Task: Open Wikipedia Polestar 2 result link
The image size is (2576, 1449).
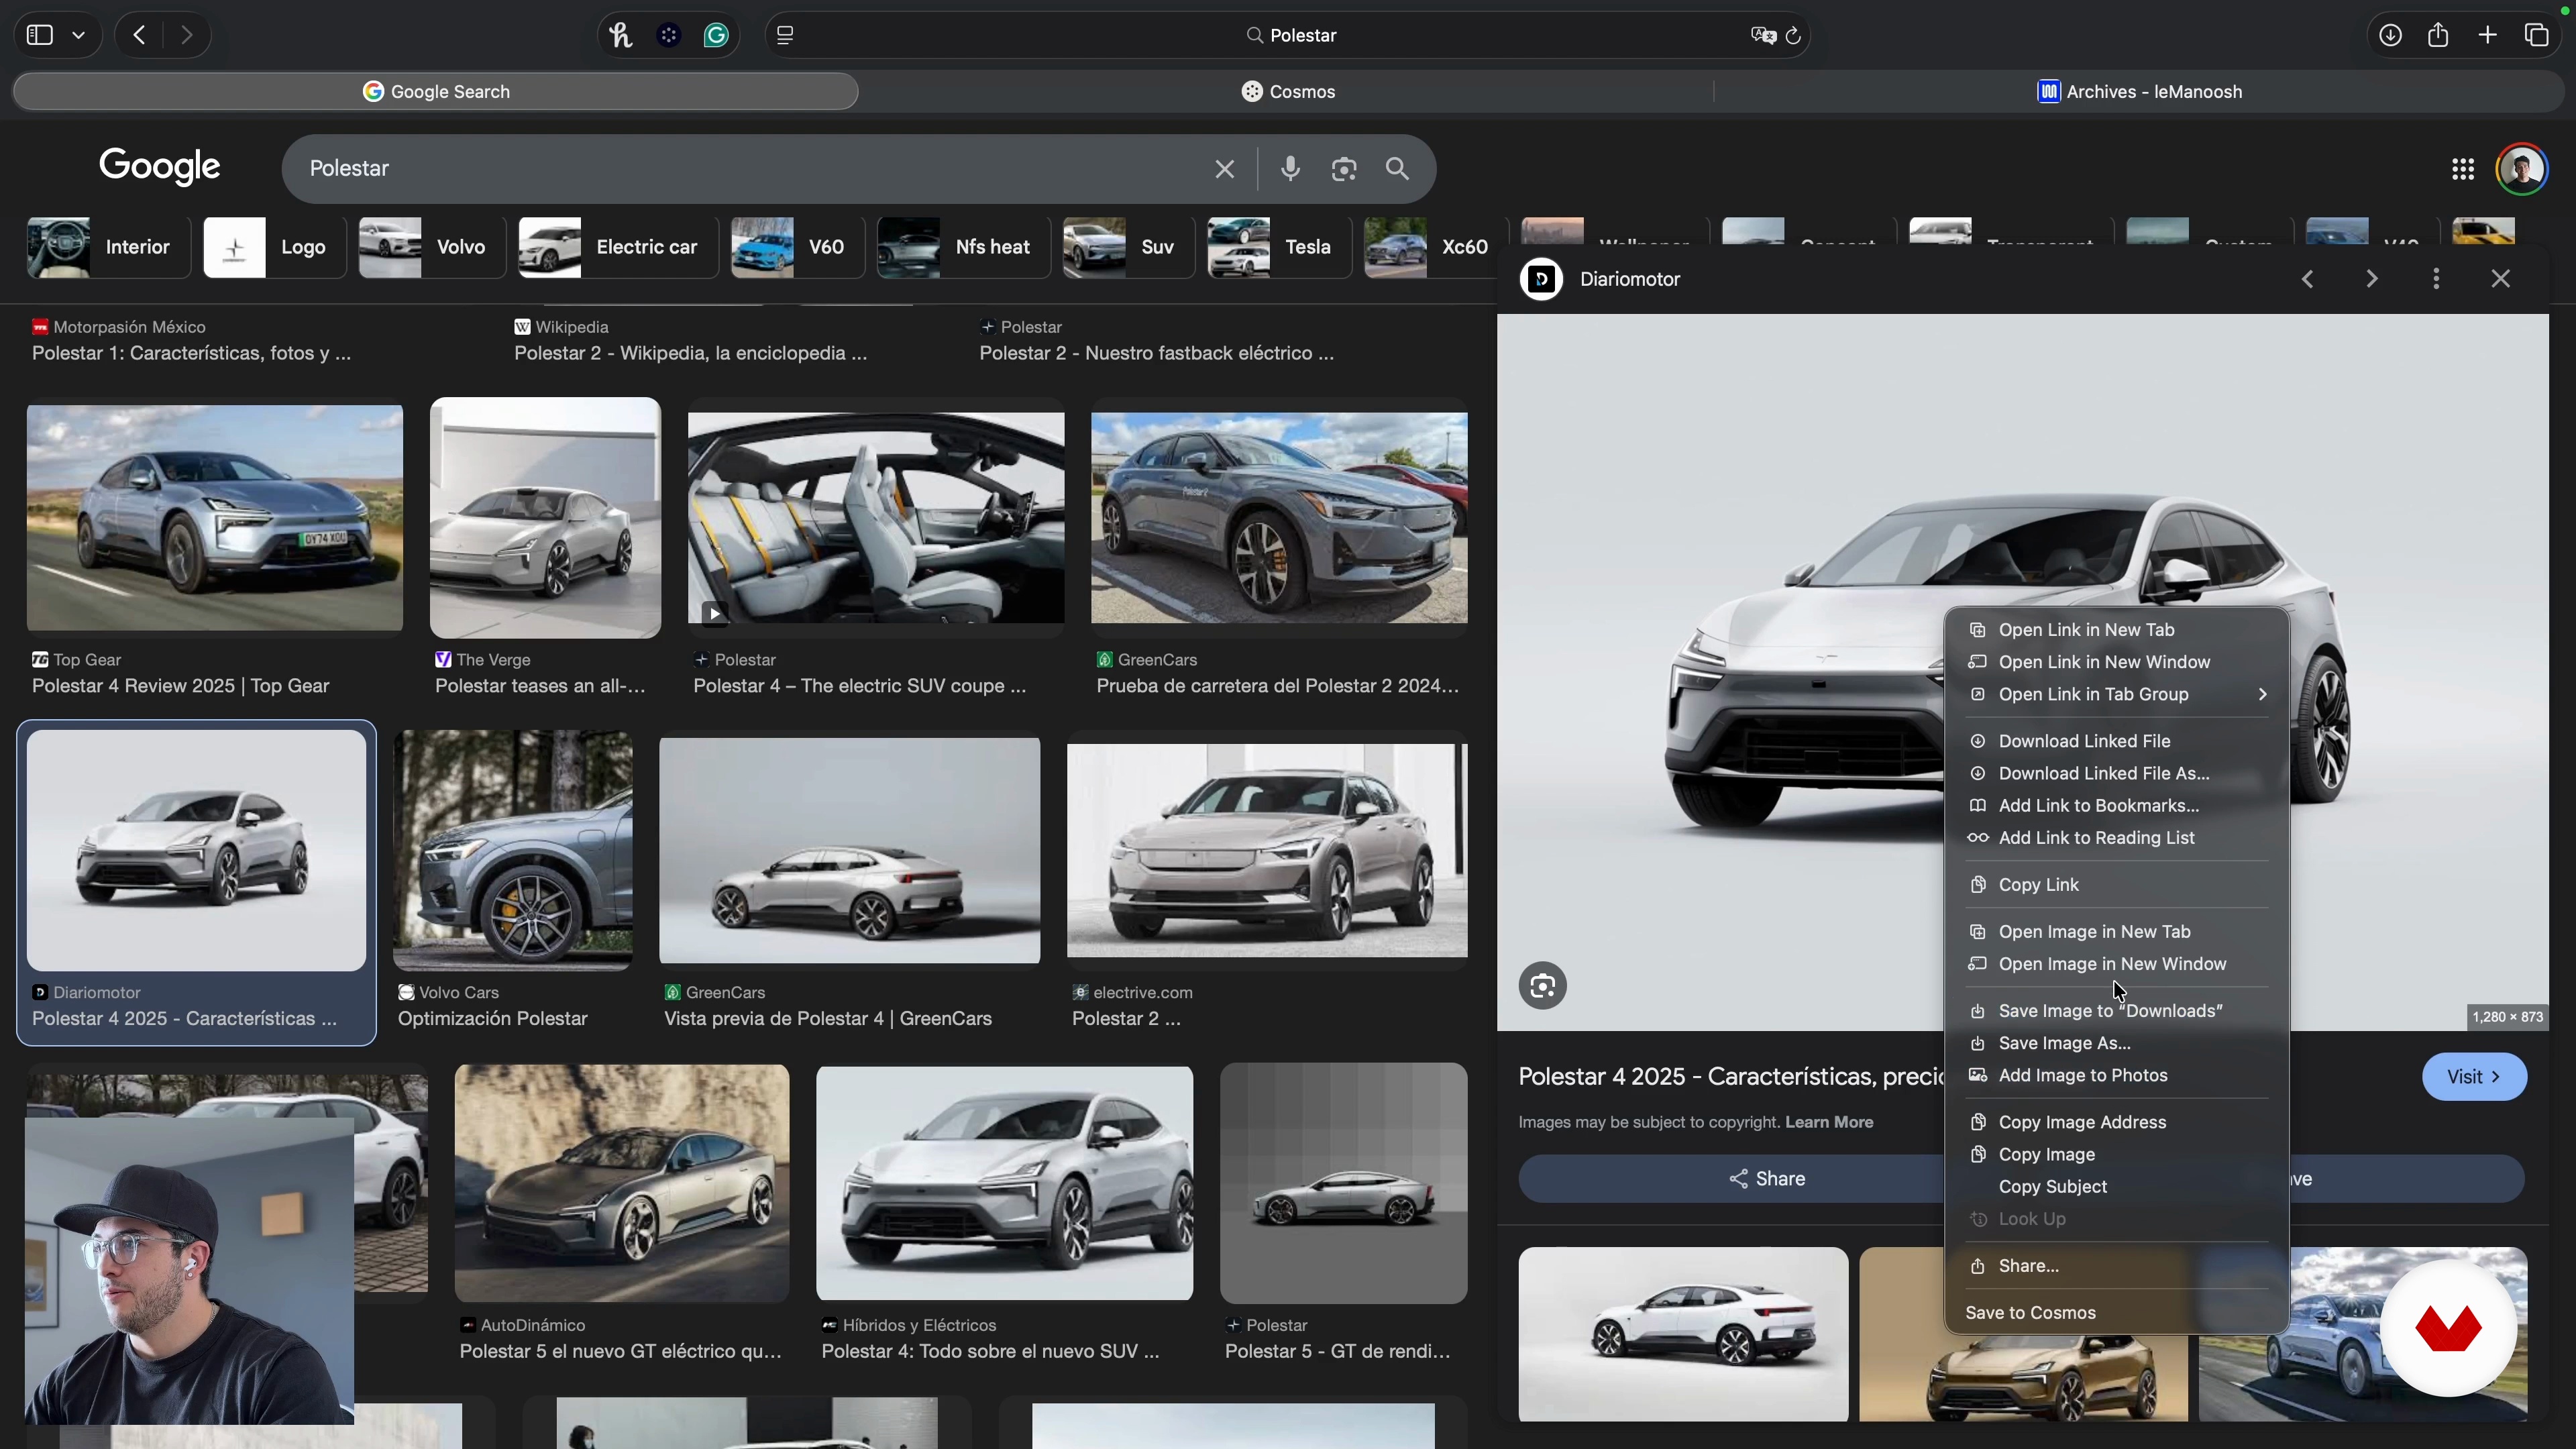Action: pyautogui.click(x=690, y=354)
